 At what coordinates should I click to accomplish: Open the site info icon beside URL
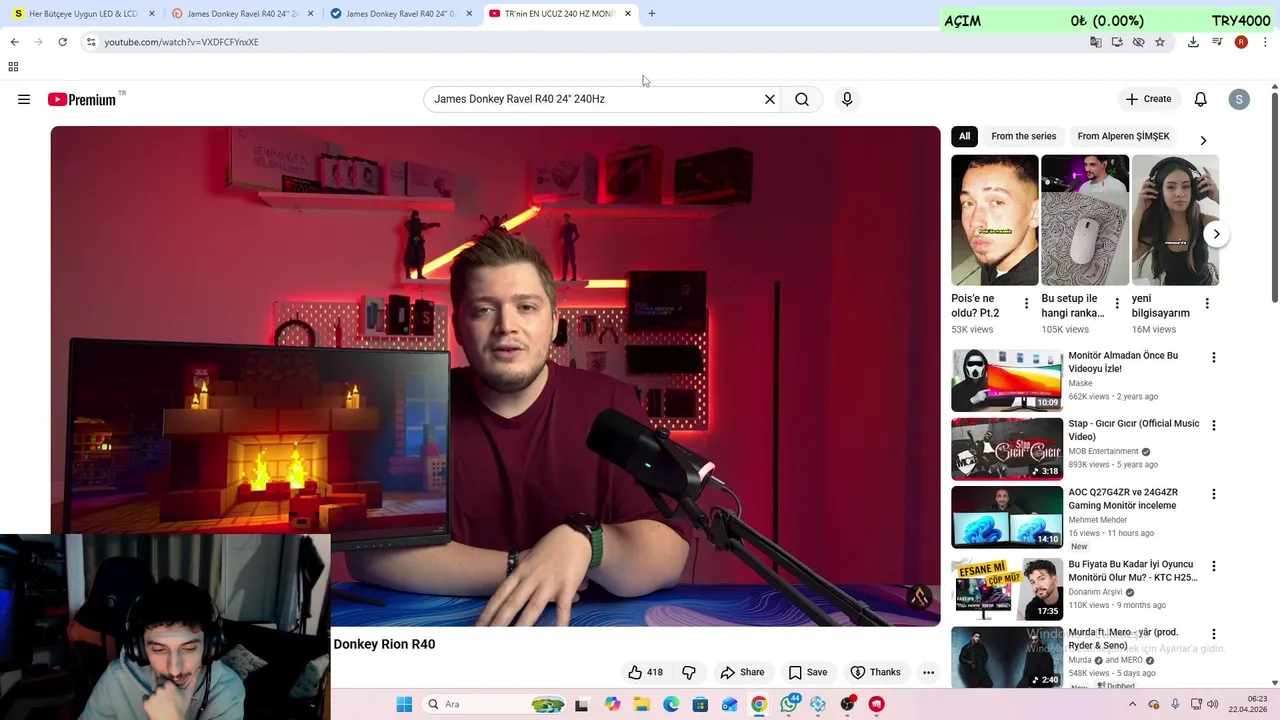(x=91, y=42)
